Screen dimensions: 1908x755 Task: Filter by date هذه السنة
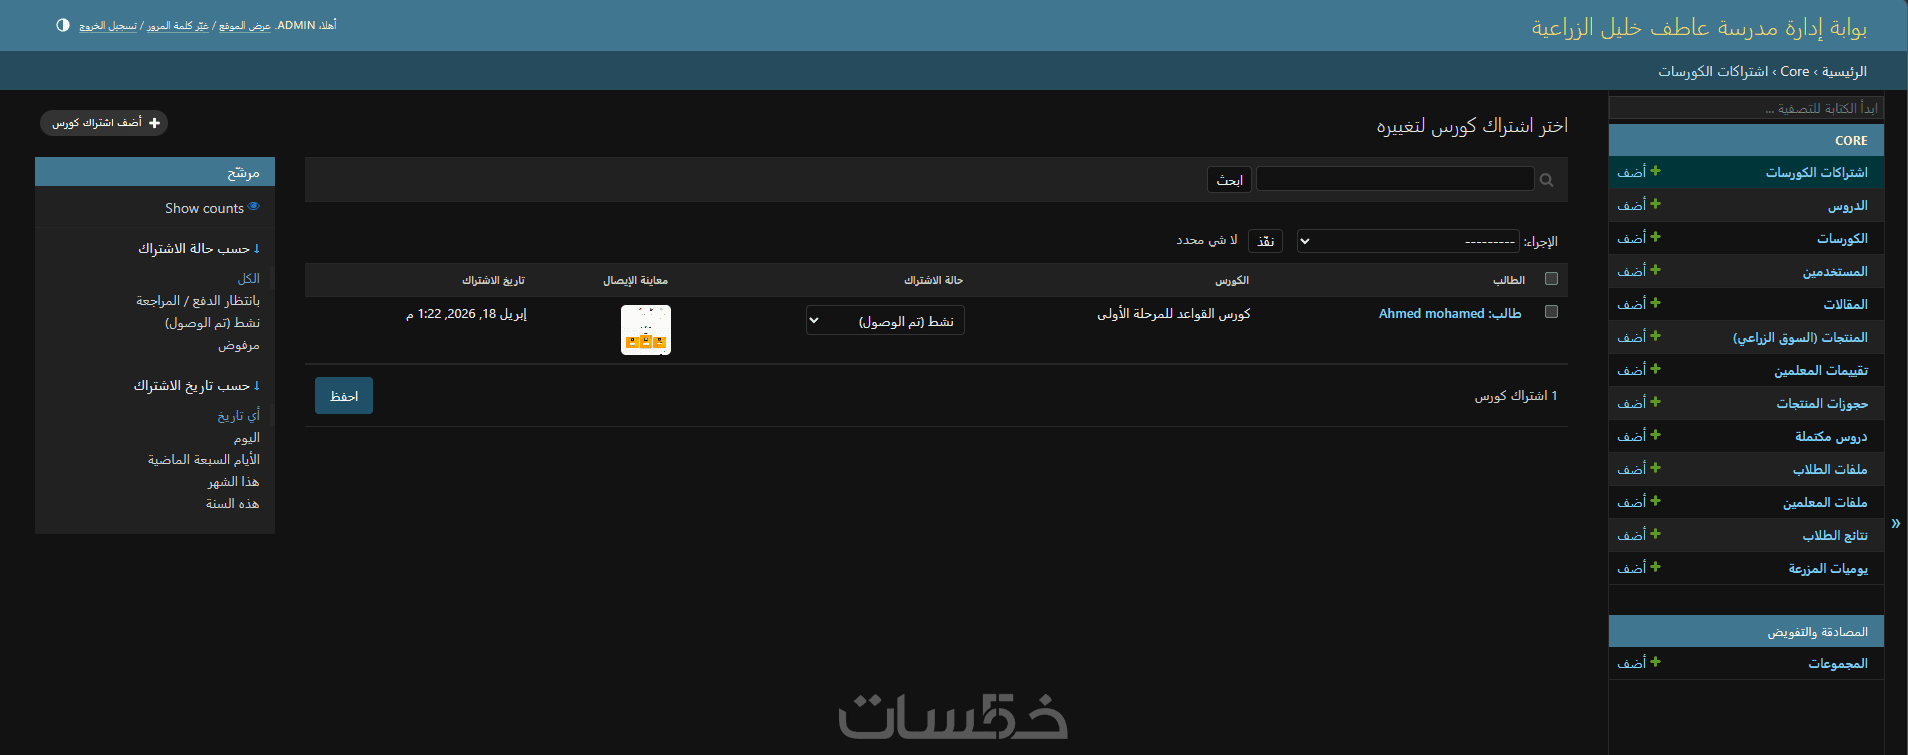tap(232, 504)
